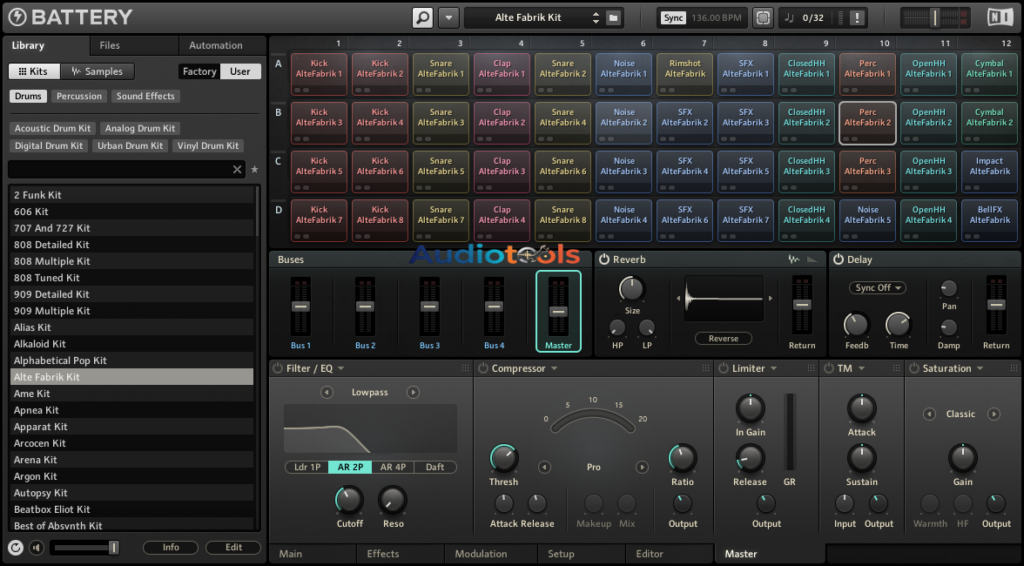The width and height of the screenshot is (1024, 566).
Task: Clear the library search field X
Action: (237, 169)
